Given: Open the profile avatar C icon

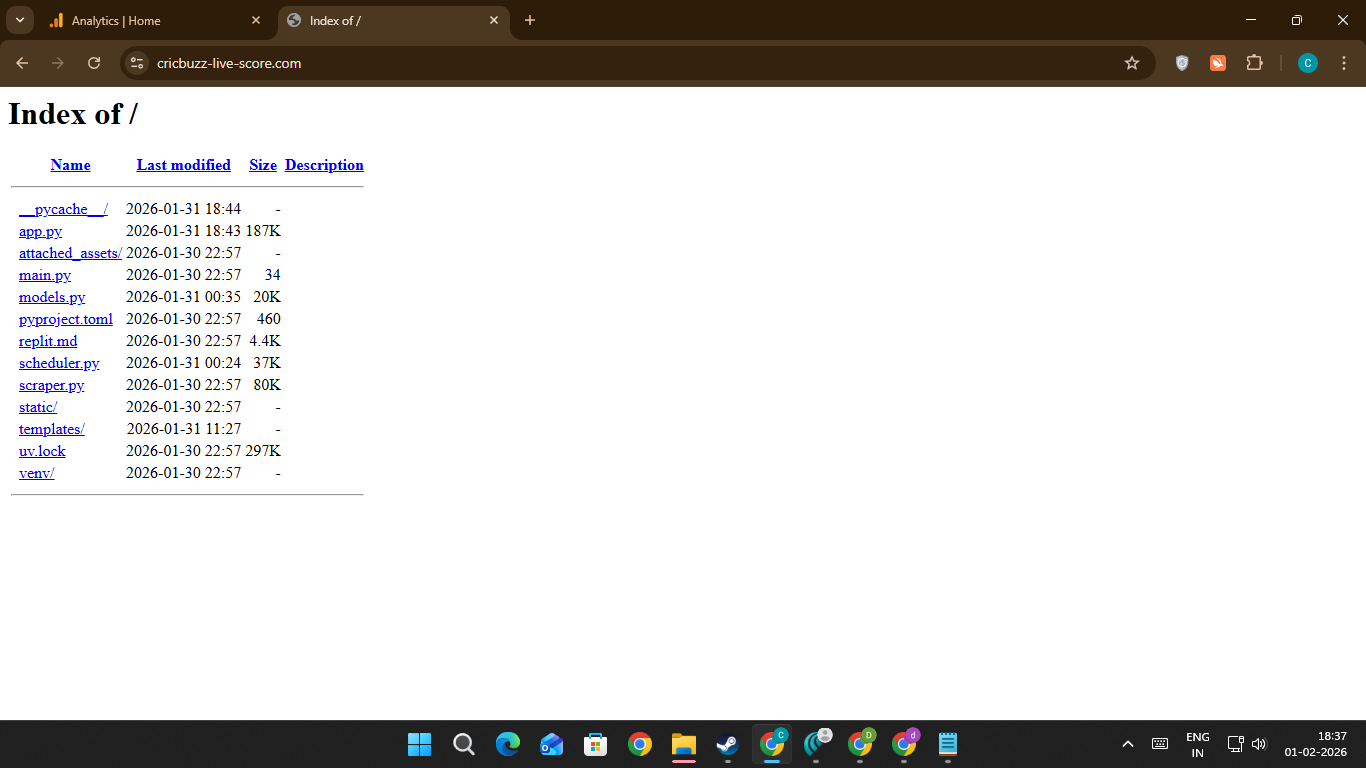Looking at the screenshot, I should pyautogui.click(x=1308, y=63).
